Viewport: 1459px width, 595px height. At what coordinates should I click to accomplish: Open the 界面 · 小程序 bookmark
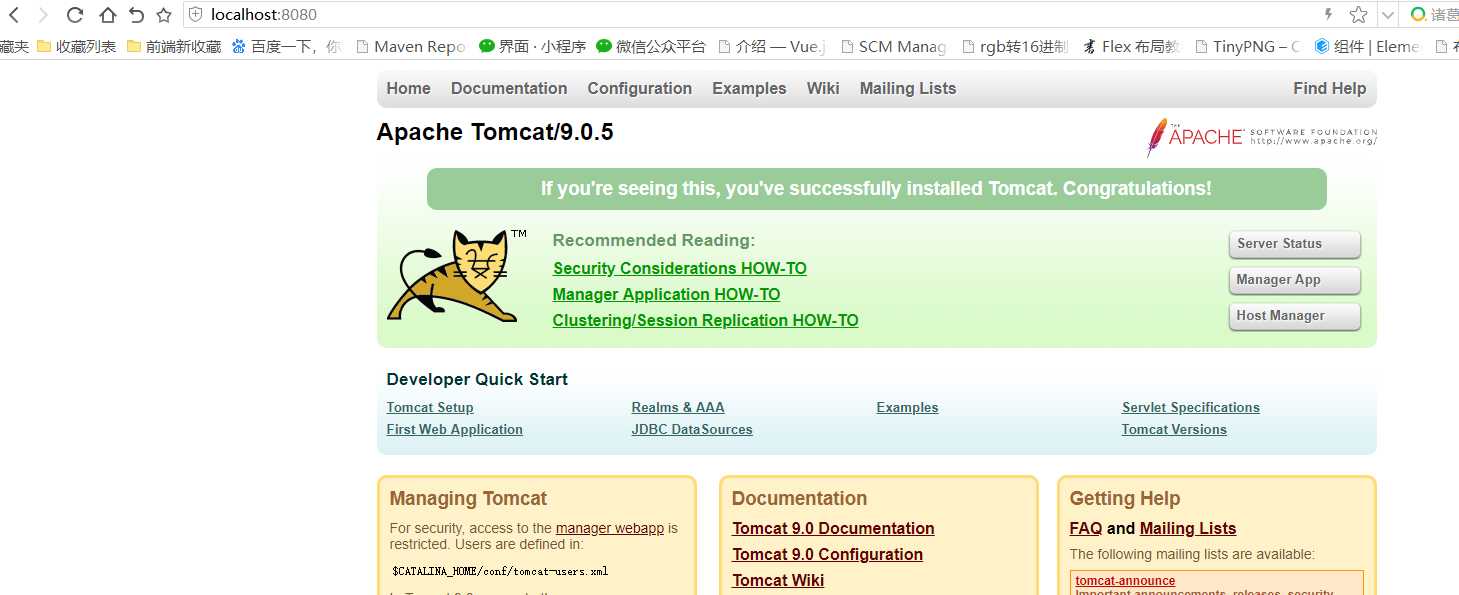coord(533,46)
